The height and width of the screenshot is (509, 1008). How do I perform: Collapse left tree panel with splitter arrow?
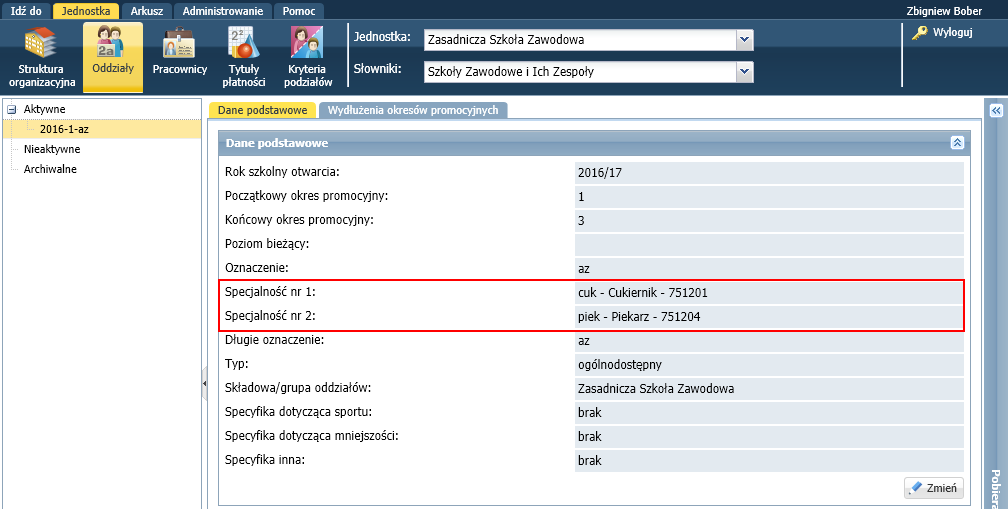204,384
